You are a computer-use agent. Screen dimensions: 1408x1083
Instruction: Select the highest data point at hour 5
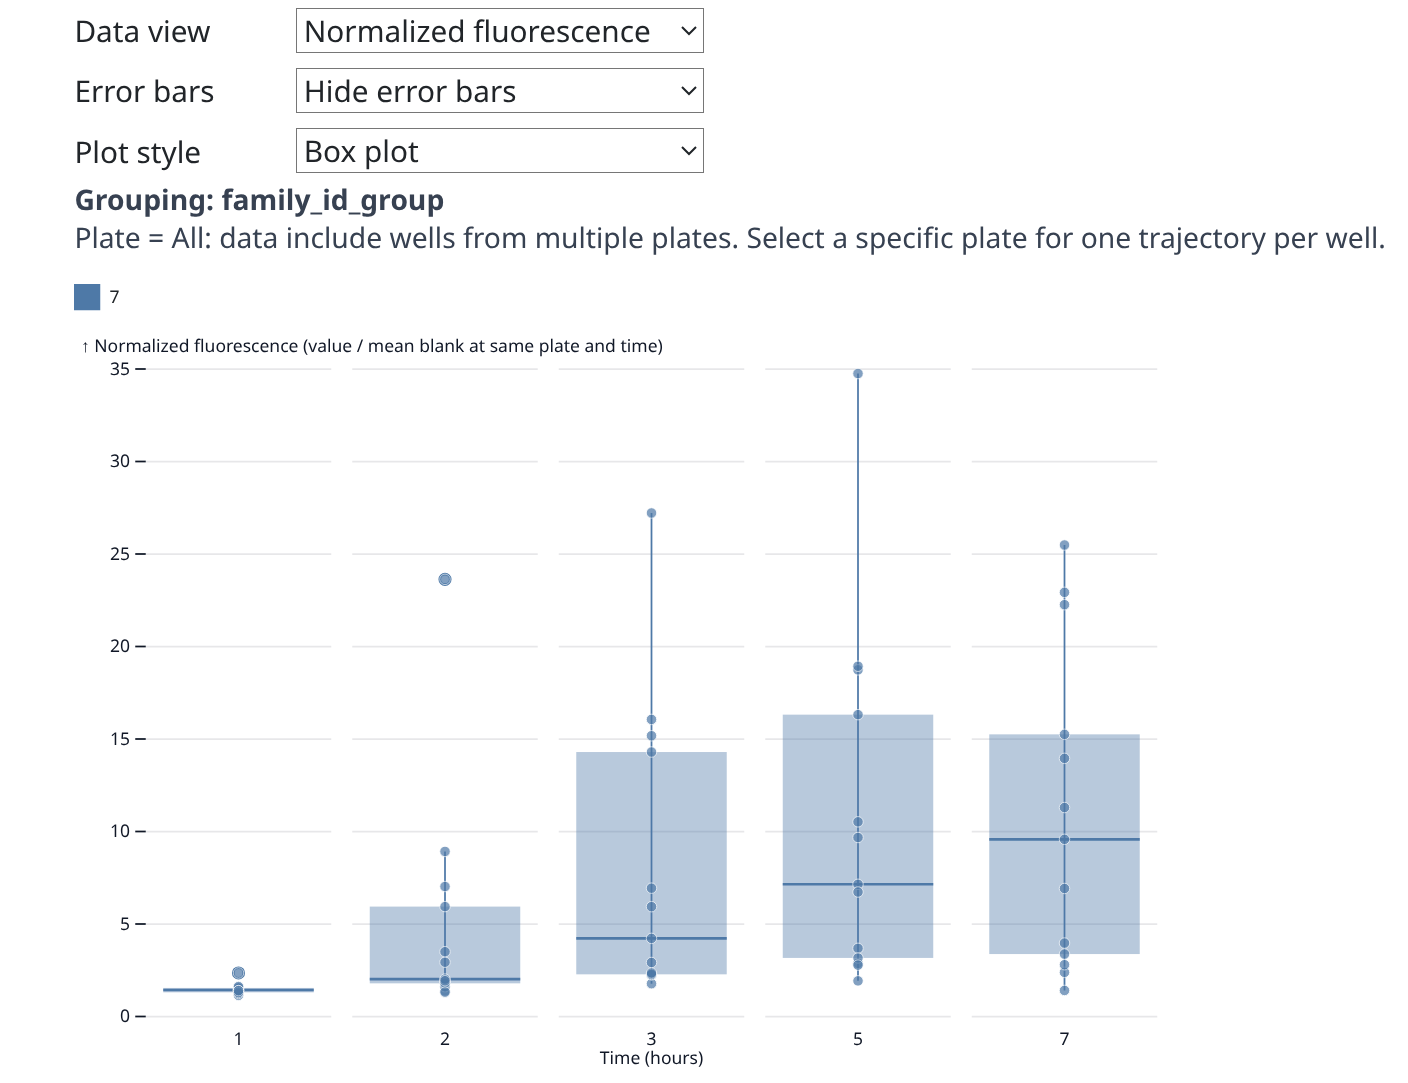pos(858,374)
